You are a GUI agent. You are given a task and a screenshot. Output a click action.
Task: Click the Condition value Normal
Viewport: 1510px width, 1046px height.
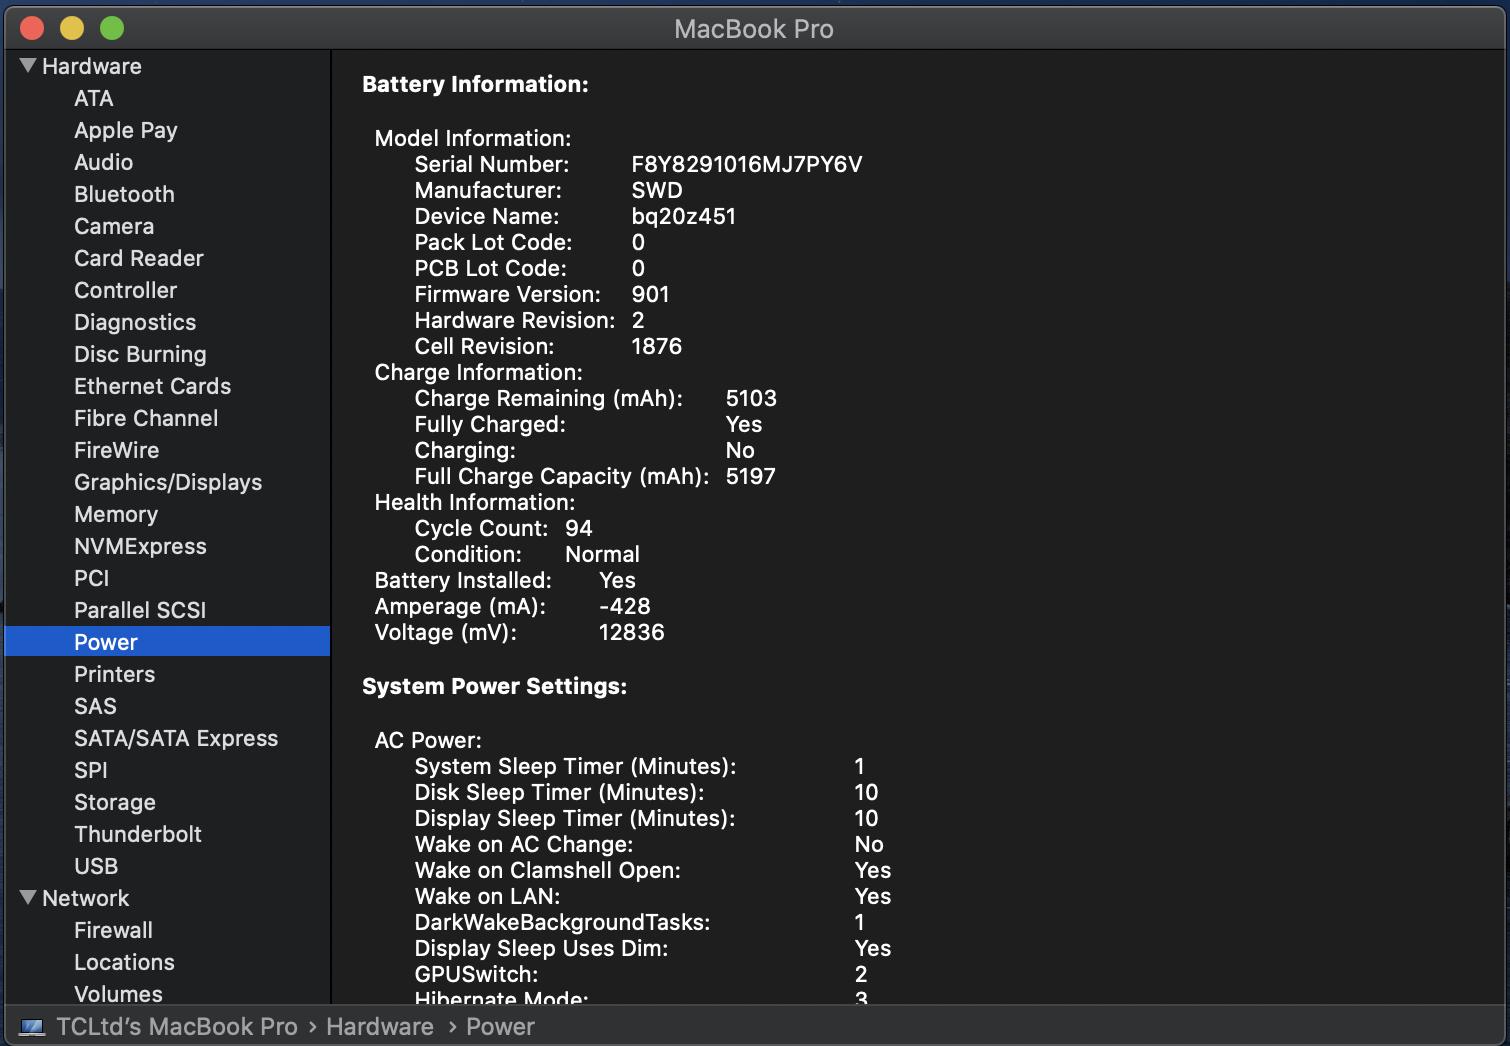[x=602, y=554]
